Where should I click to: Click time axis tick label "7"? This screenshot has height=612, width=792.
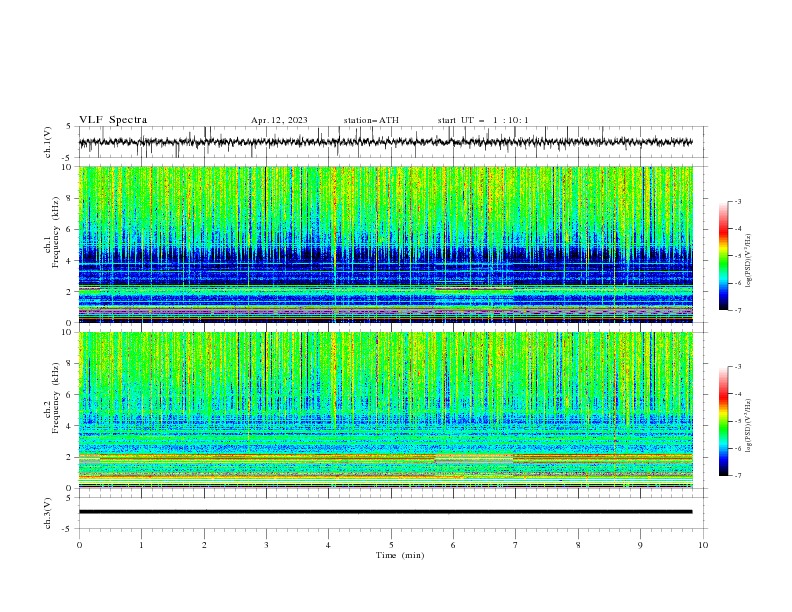coord(516,545)
